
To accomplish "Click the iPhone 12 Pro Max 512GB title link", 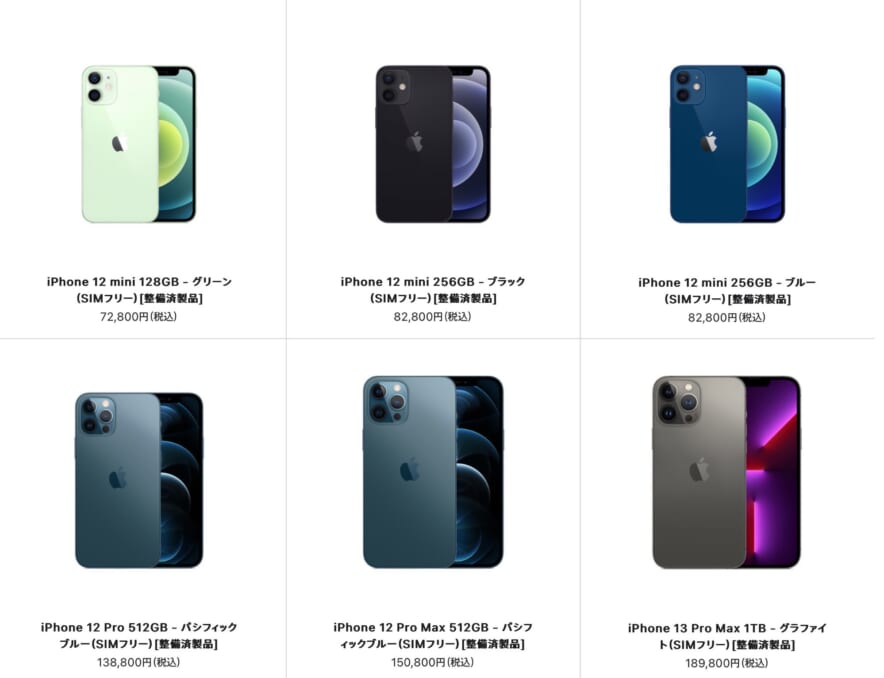I will click(433, 635).
